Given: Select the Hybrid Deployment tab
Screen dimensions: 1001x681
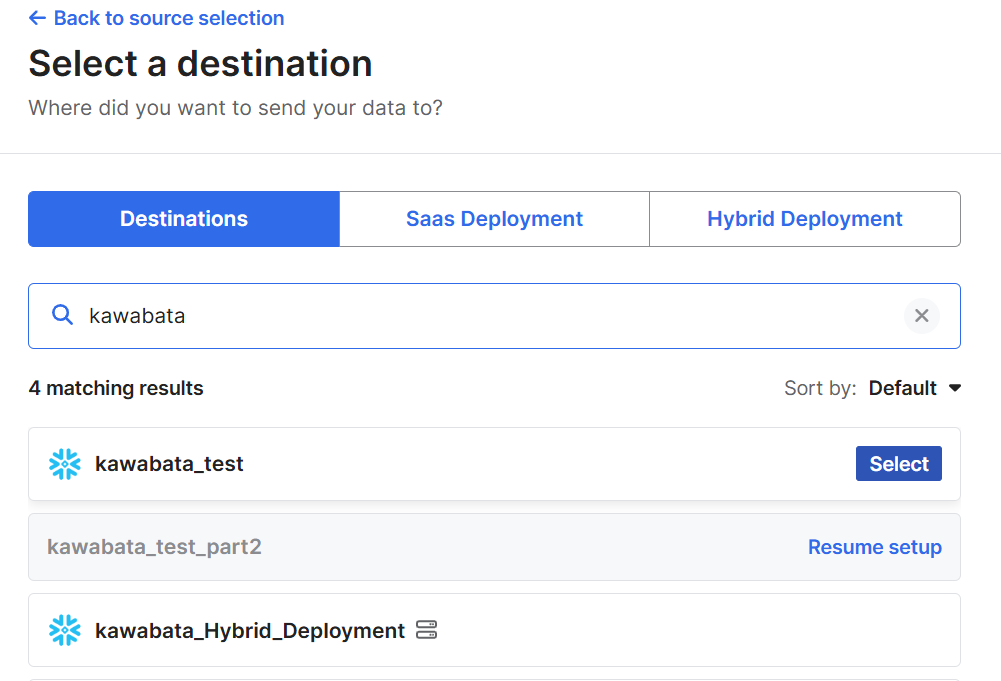Looking at the screenshot, I should [x=804, y=219].
